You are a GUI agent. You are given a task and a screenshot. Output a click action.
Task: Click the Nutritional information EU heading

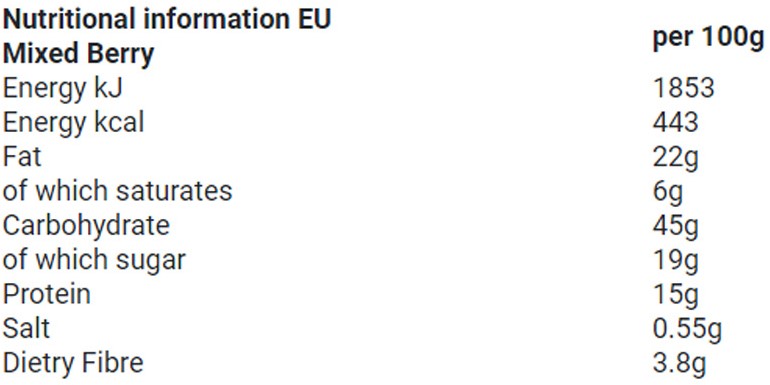pos(167,20)
